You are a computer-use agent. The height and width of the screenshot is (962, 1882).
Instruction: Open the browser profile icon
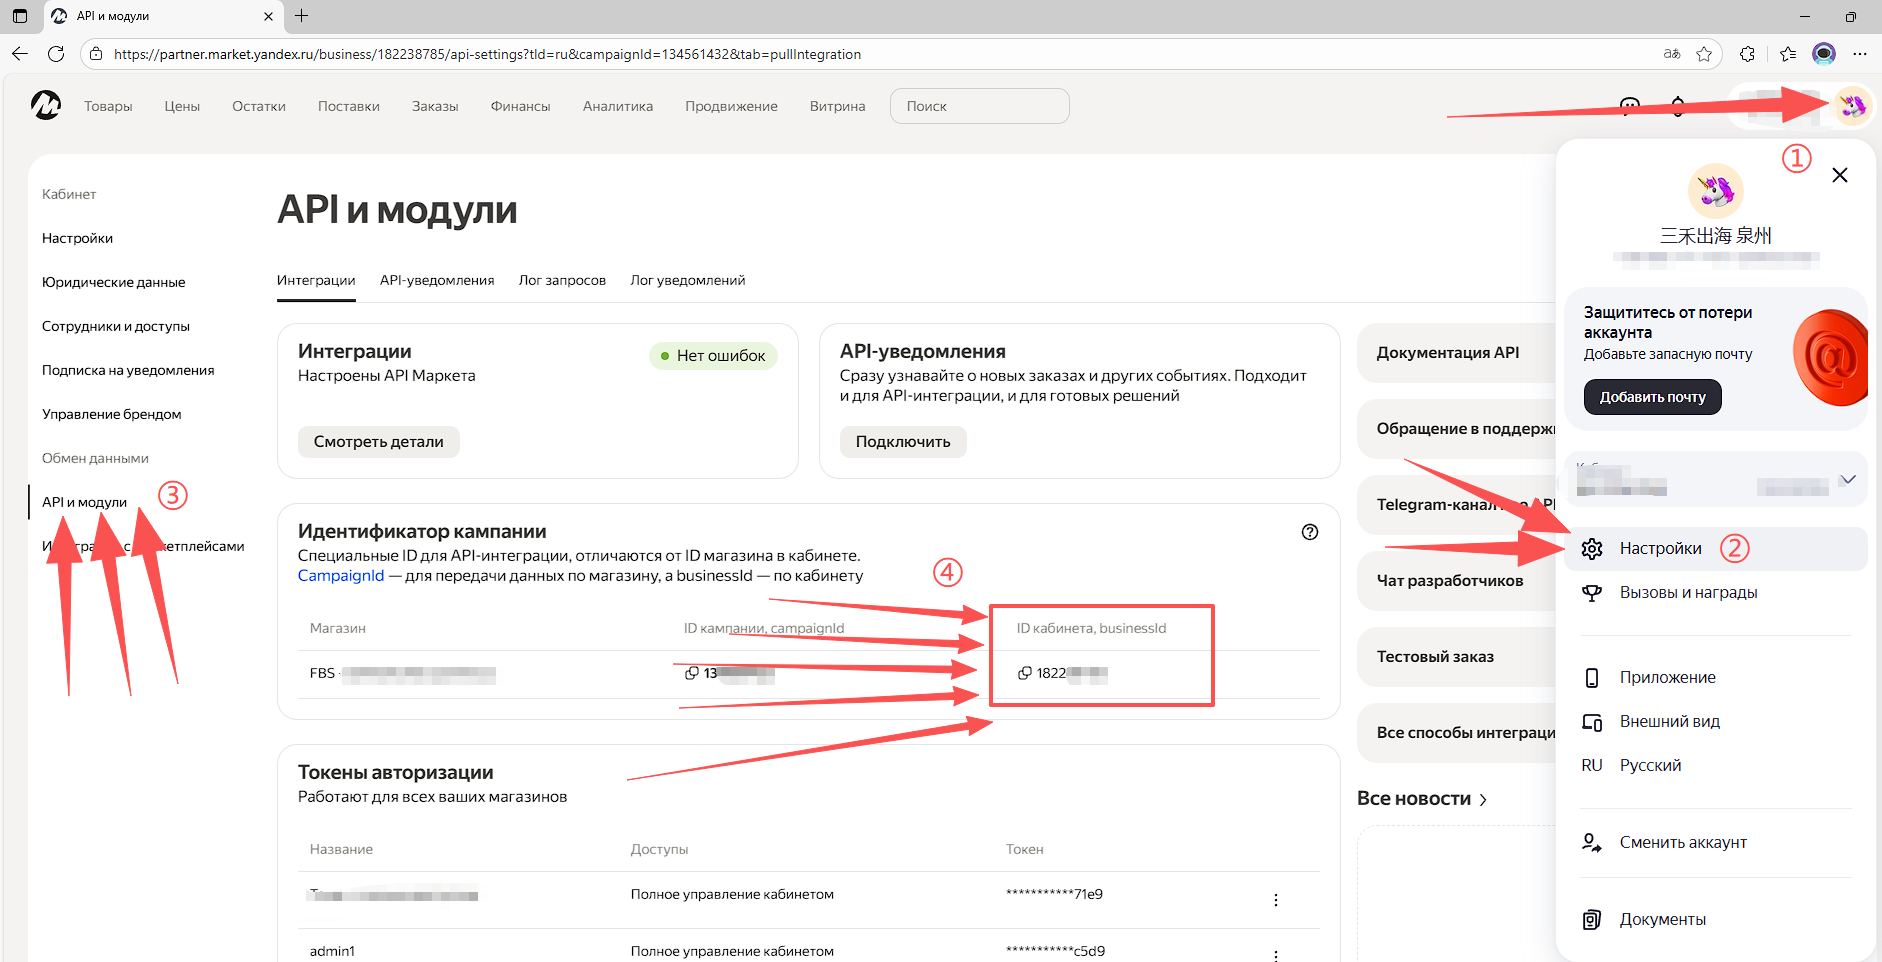point(1824,54)
